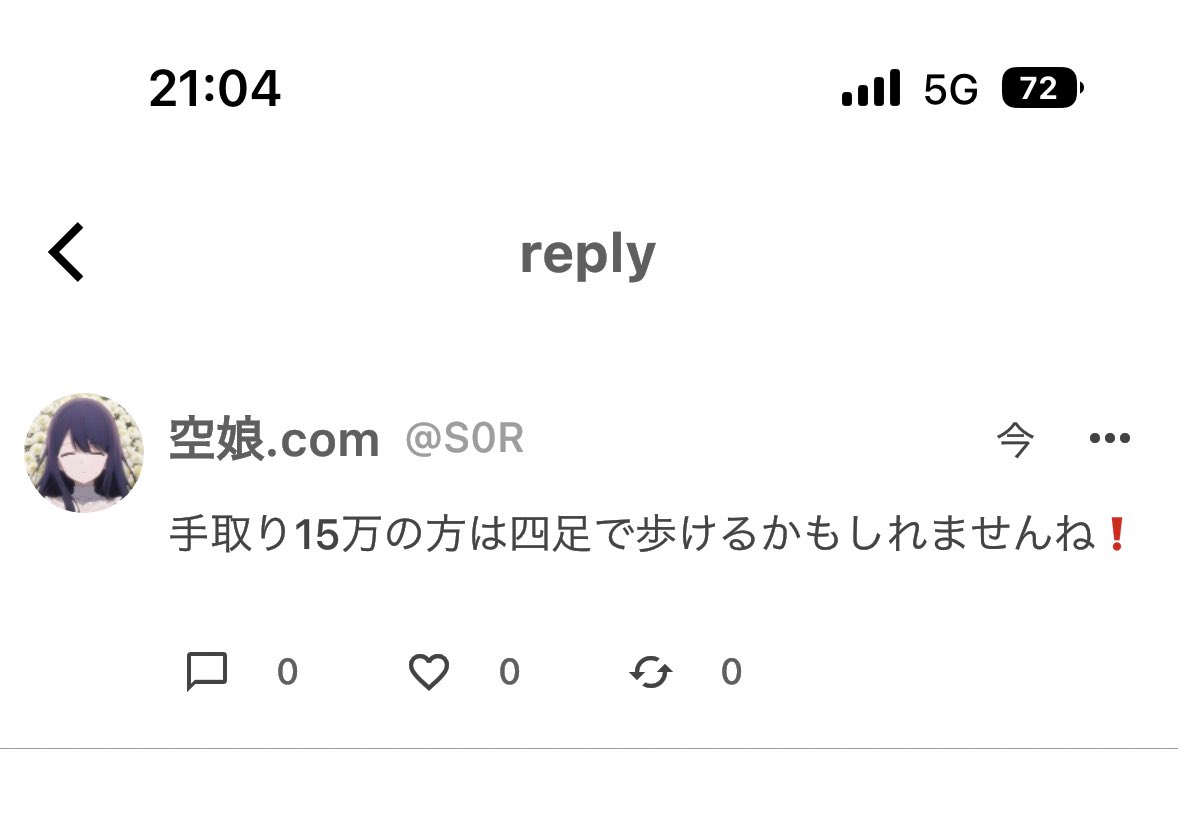This screenshot has width=1178, height=835.
Task: Tap the reply count beside speech bubble
Action: click(x=288, y=672)
